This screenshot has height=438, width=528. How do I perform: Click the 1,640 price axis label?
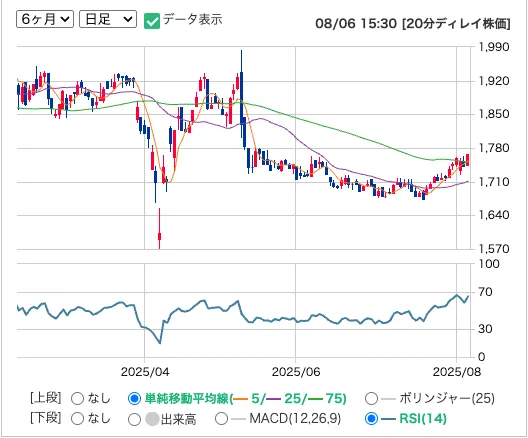coord(494,215)
